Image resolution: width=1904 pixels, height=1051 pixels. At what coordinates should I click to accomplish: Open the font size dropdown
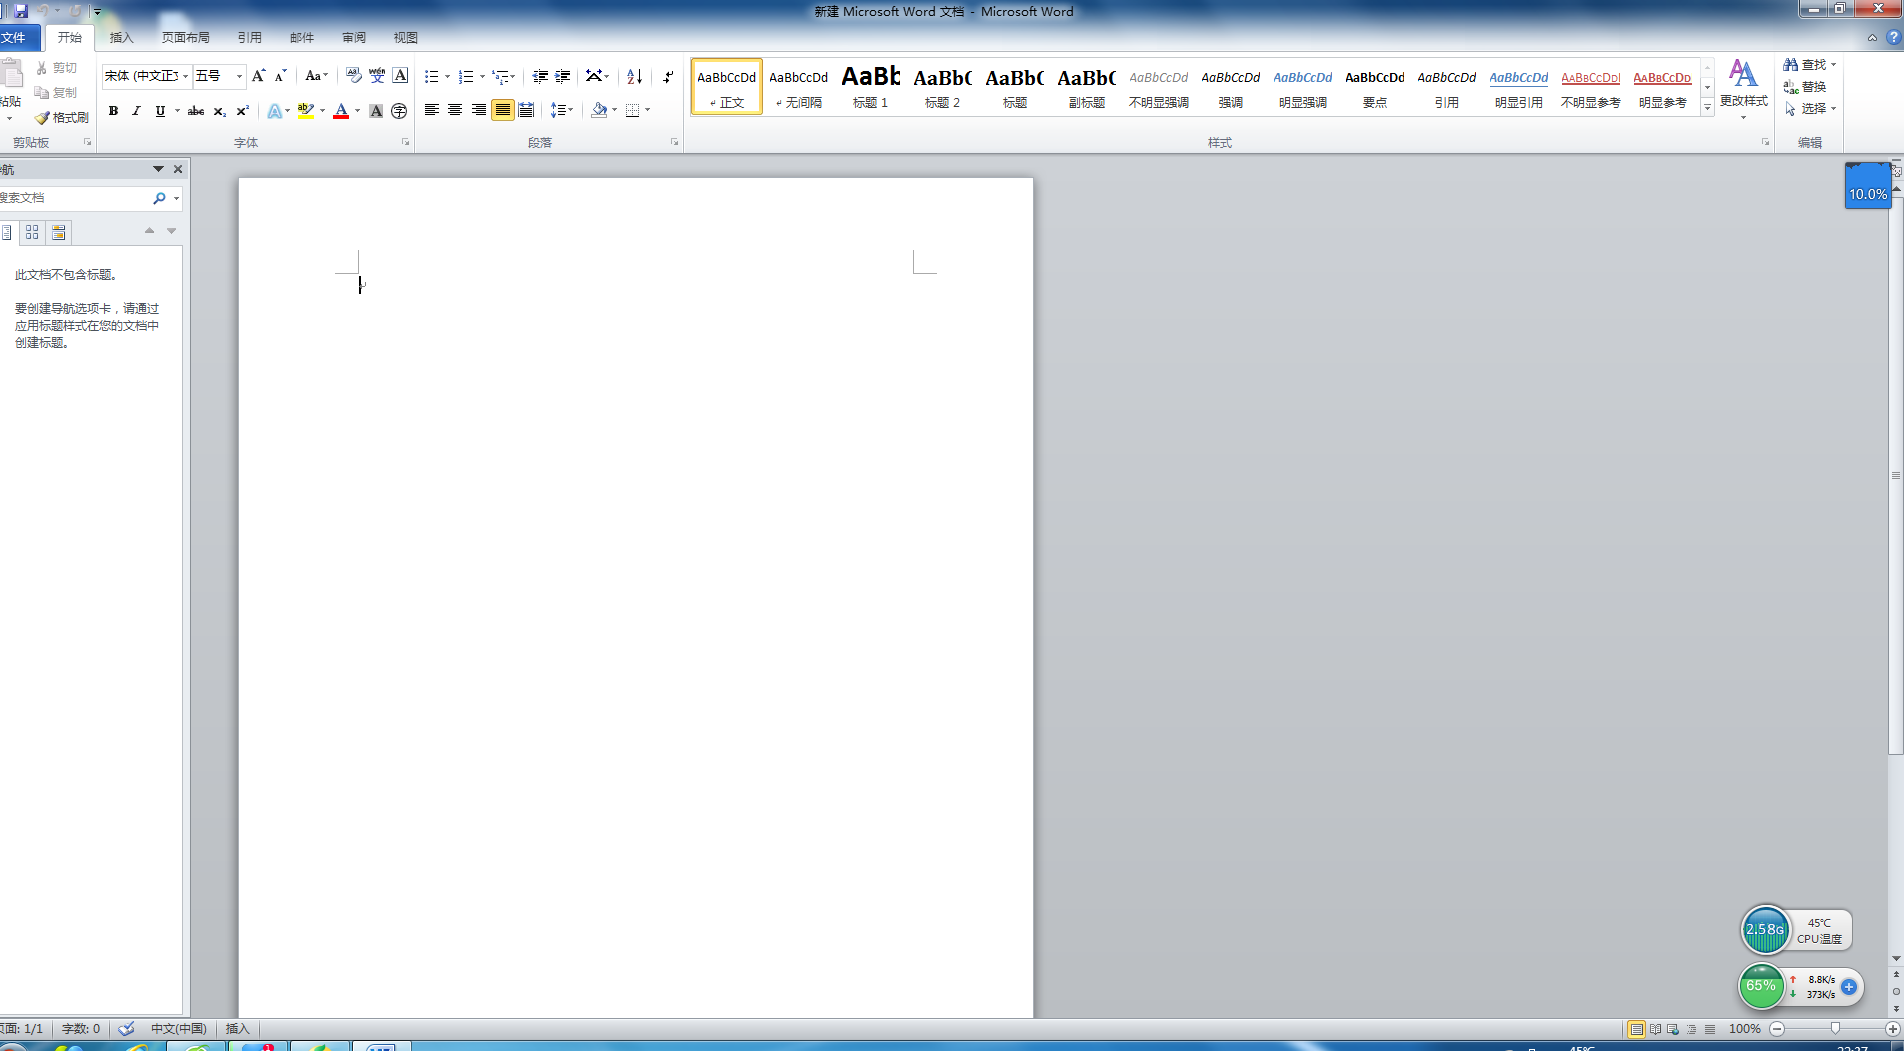point(238,75)
